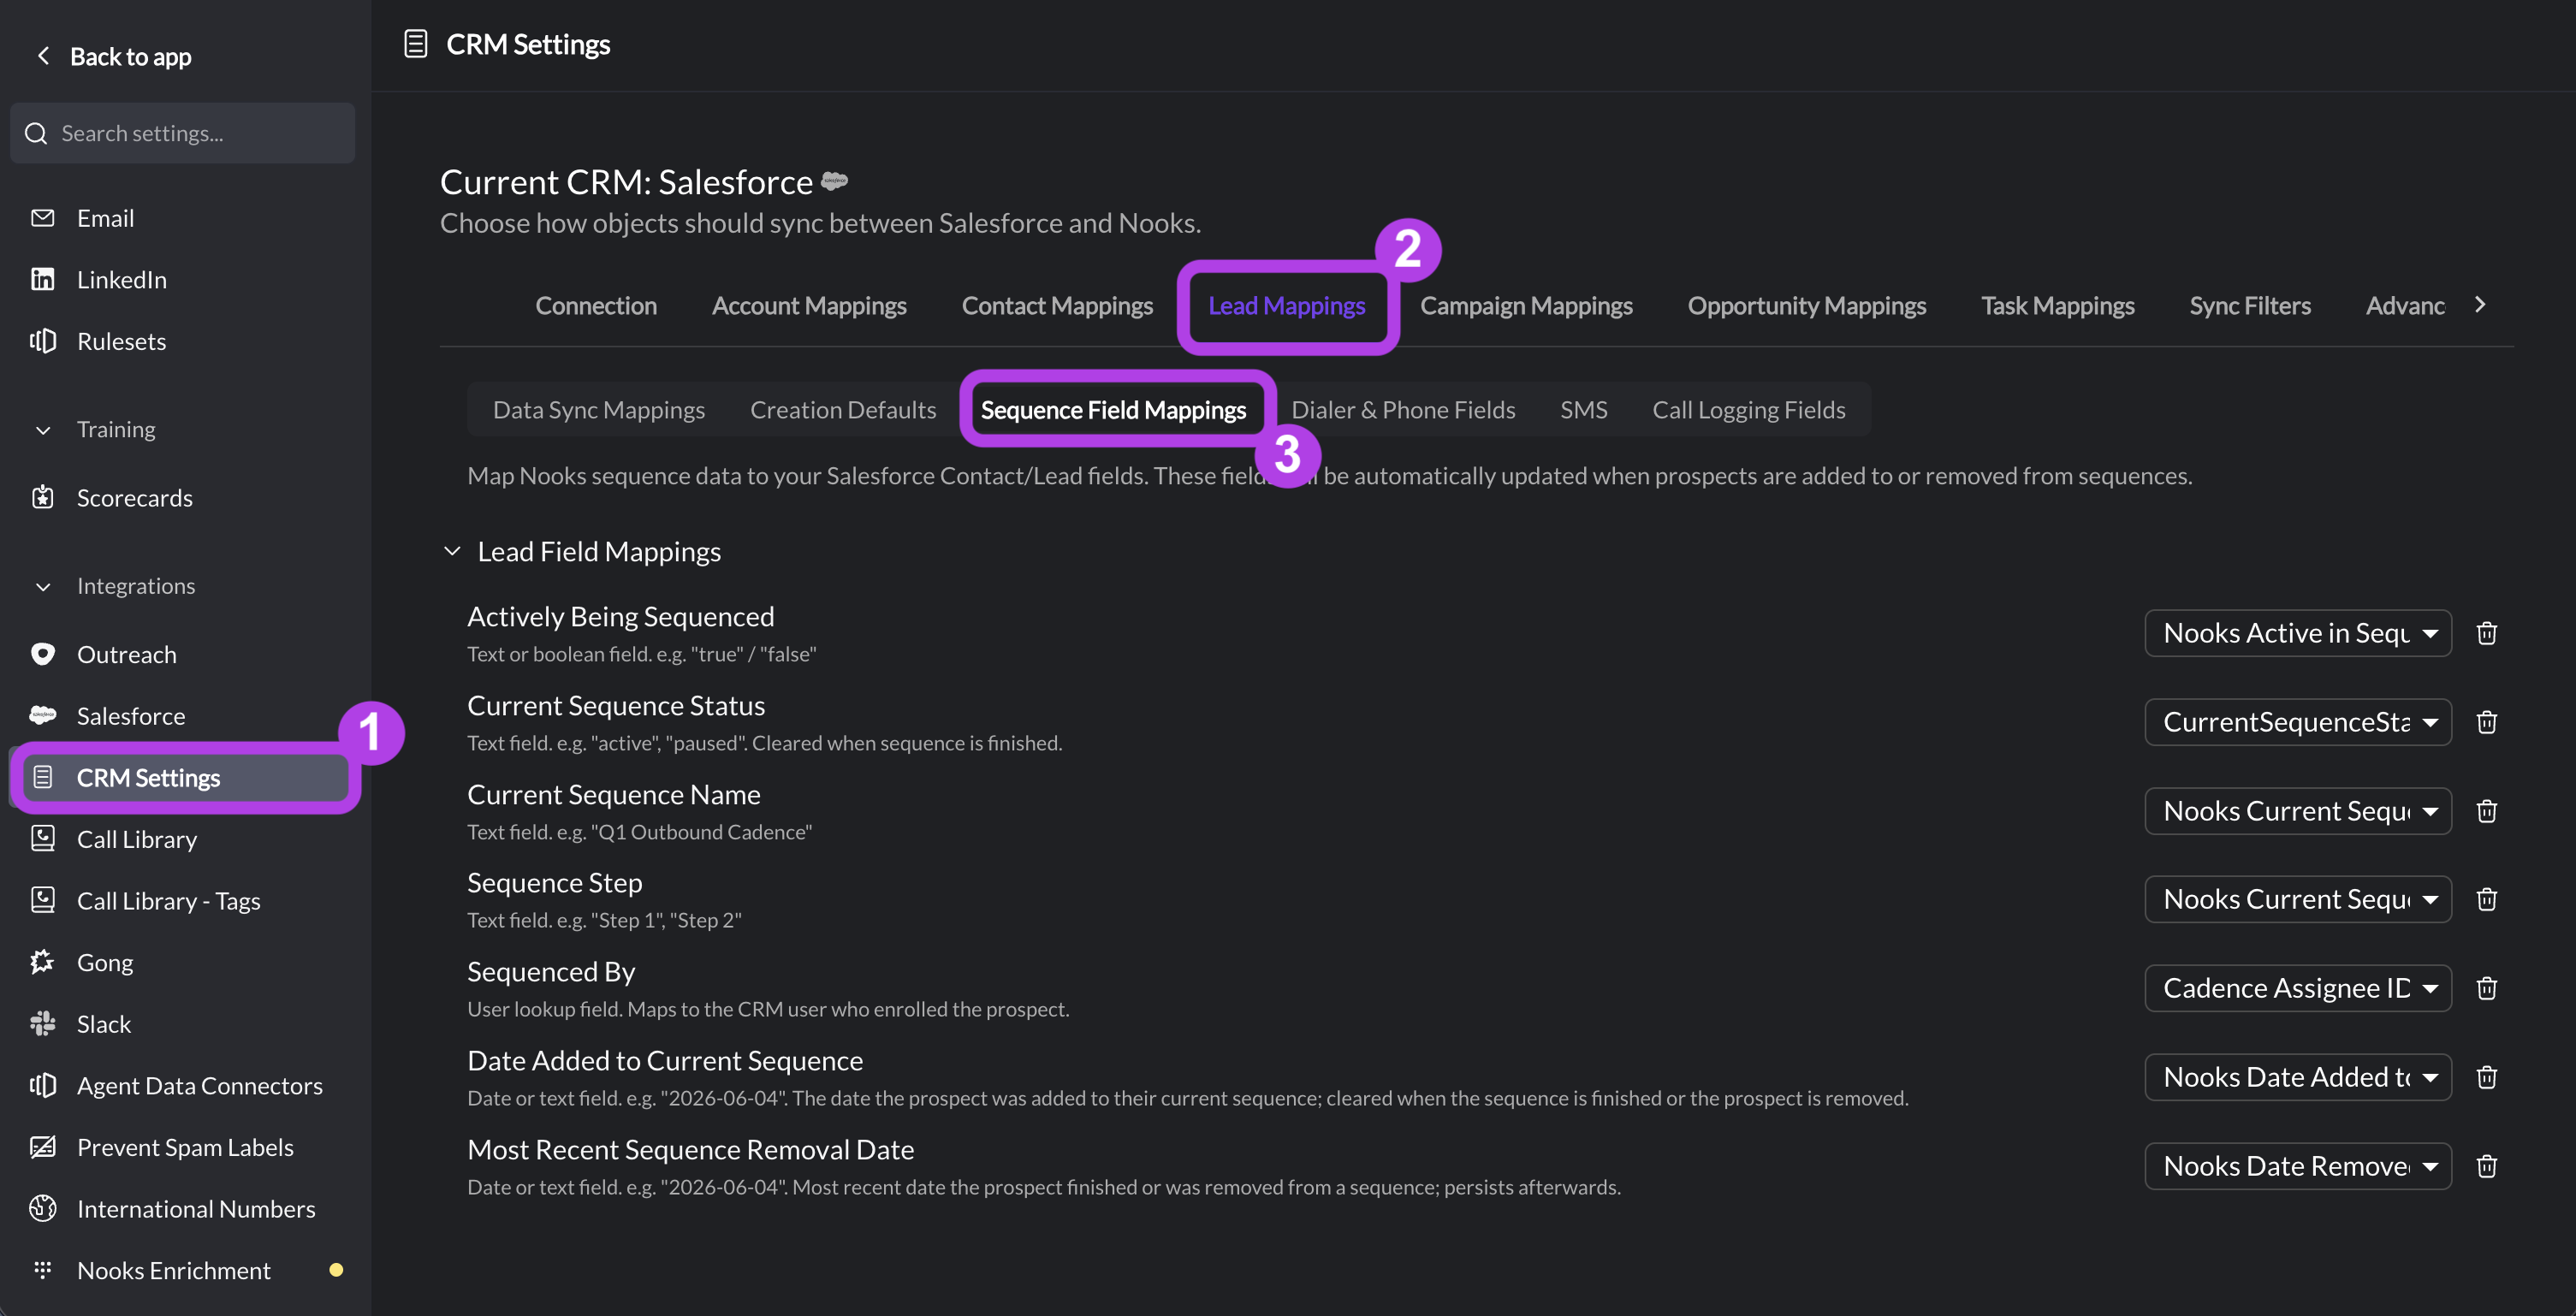The height and width of the screenshot is (1316, 2576).
Task: Click the LinkedIn logo icon
Action: point(43,279)
